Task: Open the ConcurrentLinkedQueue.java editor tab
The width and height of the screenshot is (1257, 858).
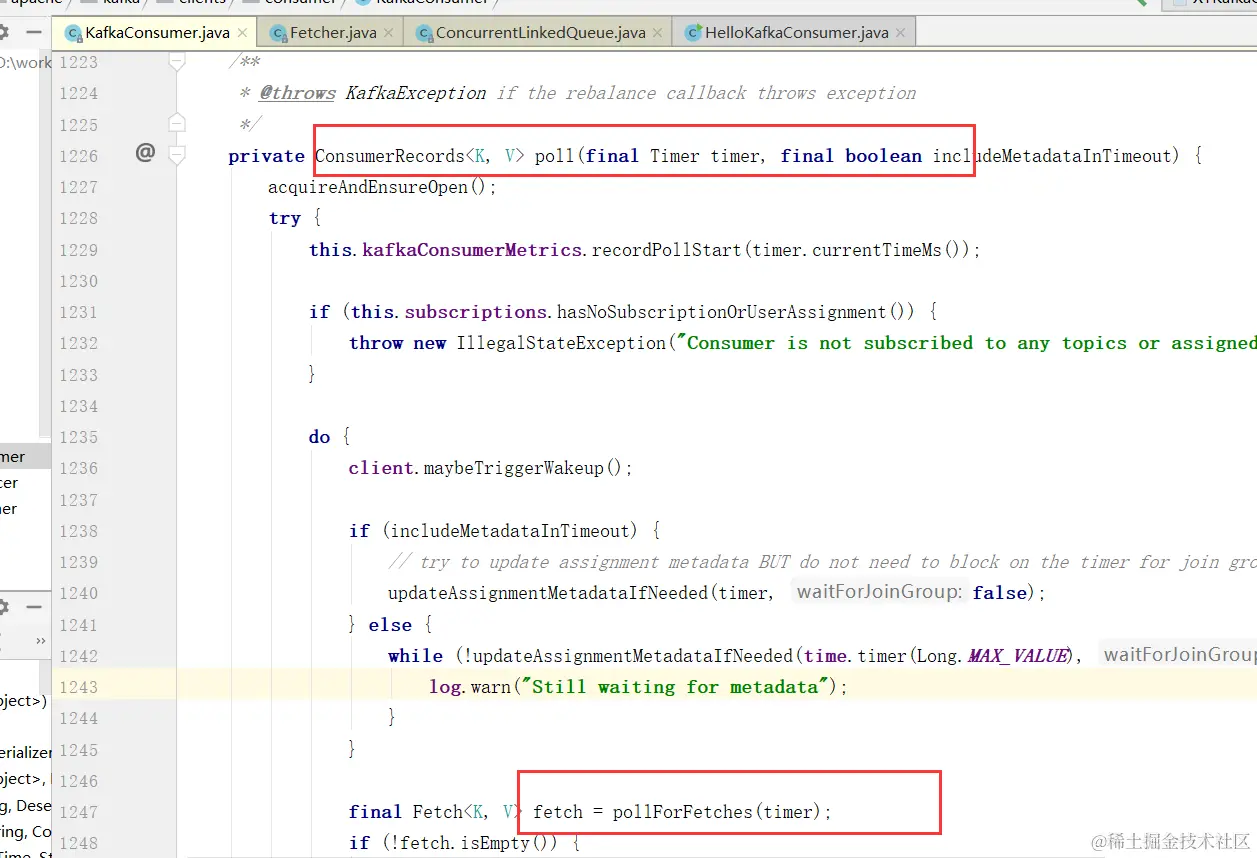Action: pos(540,33)
